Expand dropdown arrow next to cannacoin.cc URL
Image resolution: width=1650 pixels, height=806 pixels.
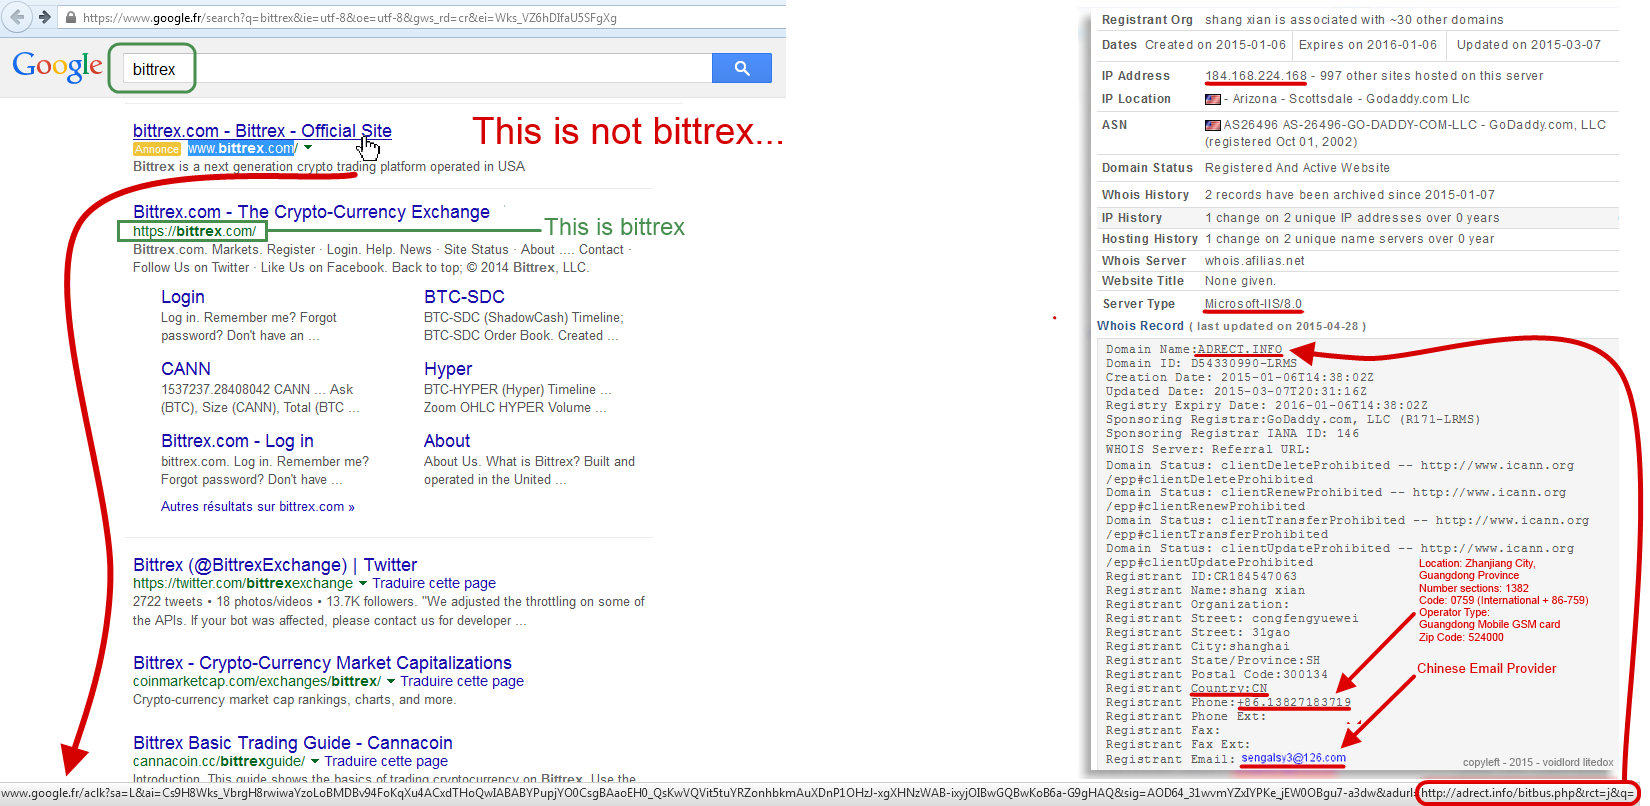(314, 761)
